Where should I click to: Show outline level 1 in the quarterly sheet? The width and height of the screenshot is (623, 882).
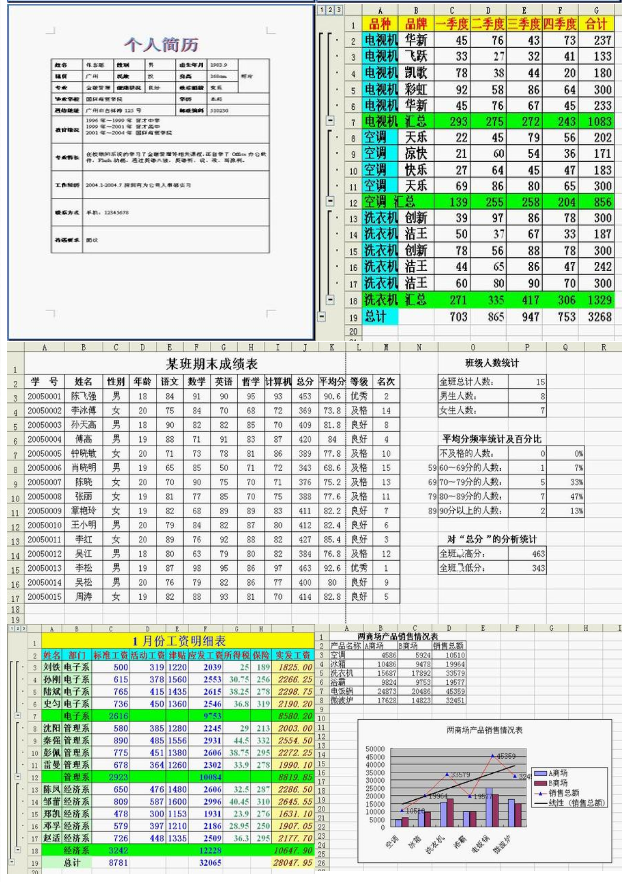[x=321, y=10]
